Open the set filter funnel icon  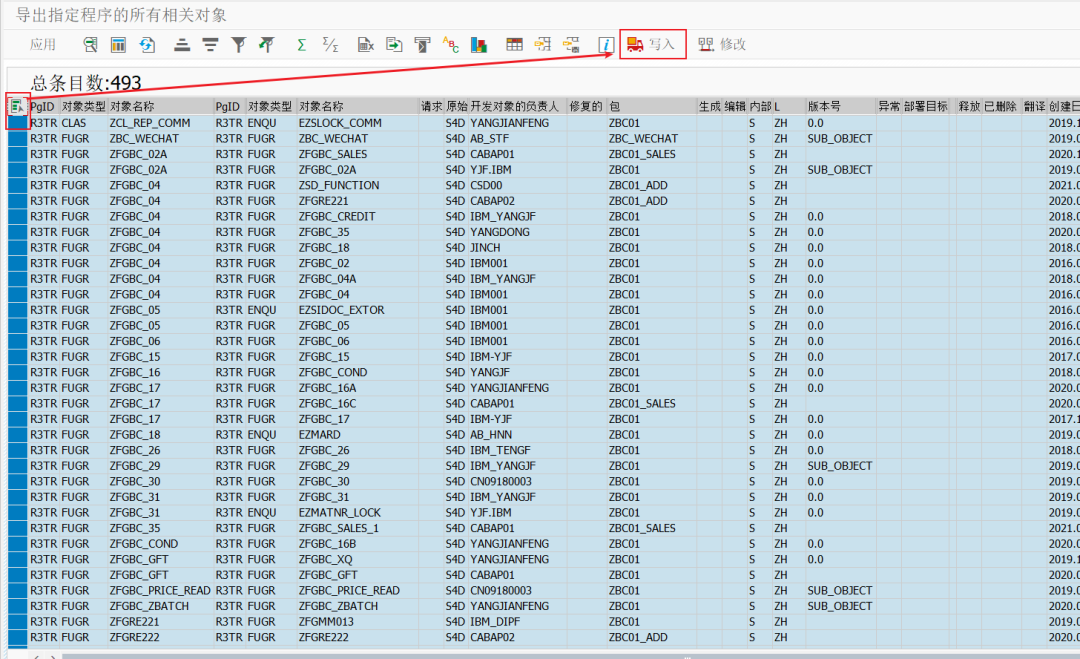[238, 45]
